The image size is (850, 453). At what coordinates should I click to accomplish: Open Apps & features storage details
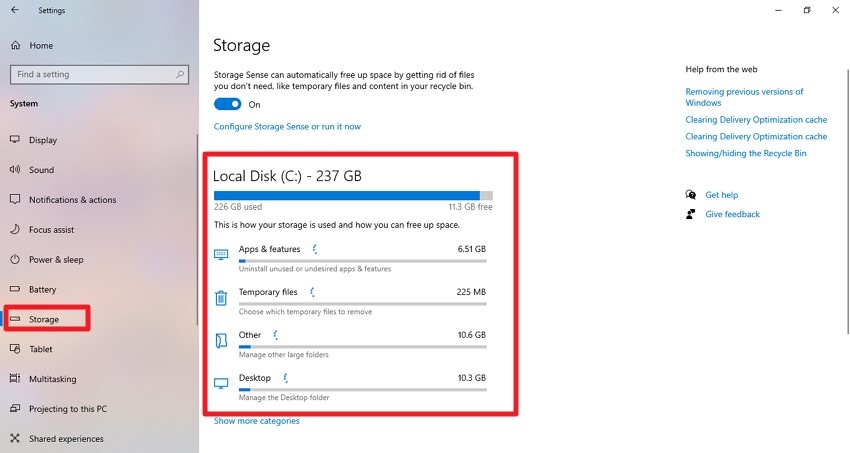[351, 258]
